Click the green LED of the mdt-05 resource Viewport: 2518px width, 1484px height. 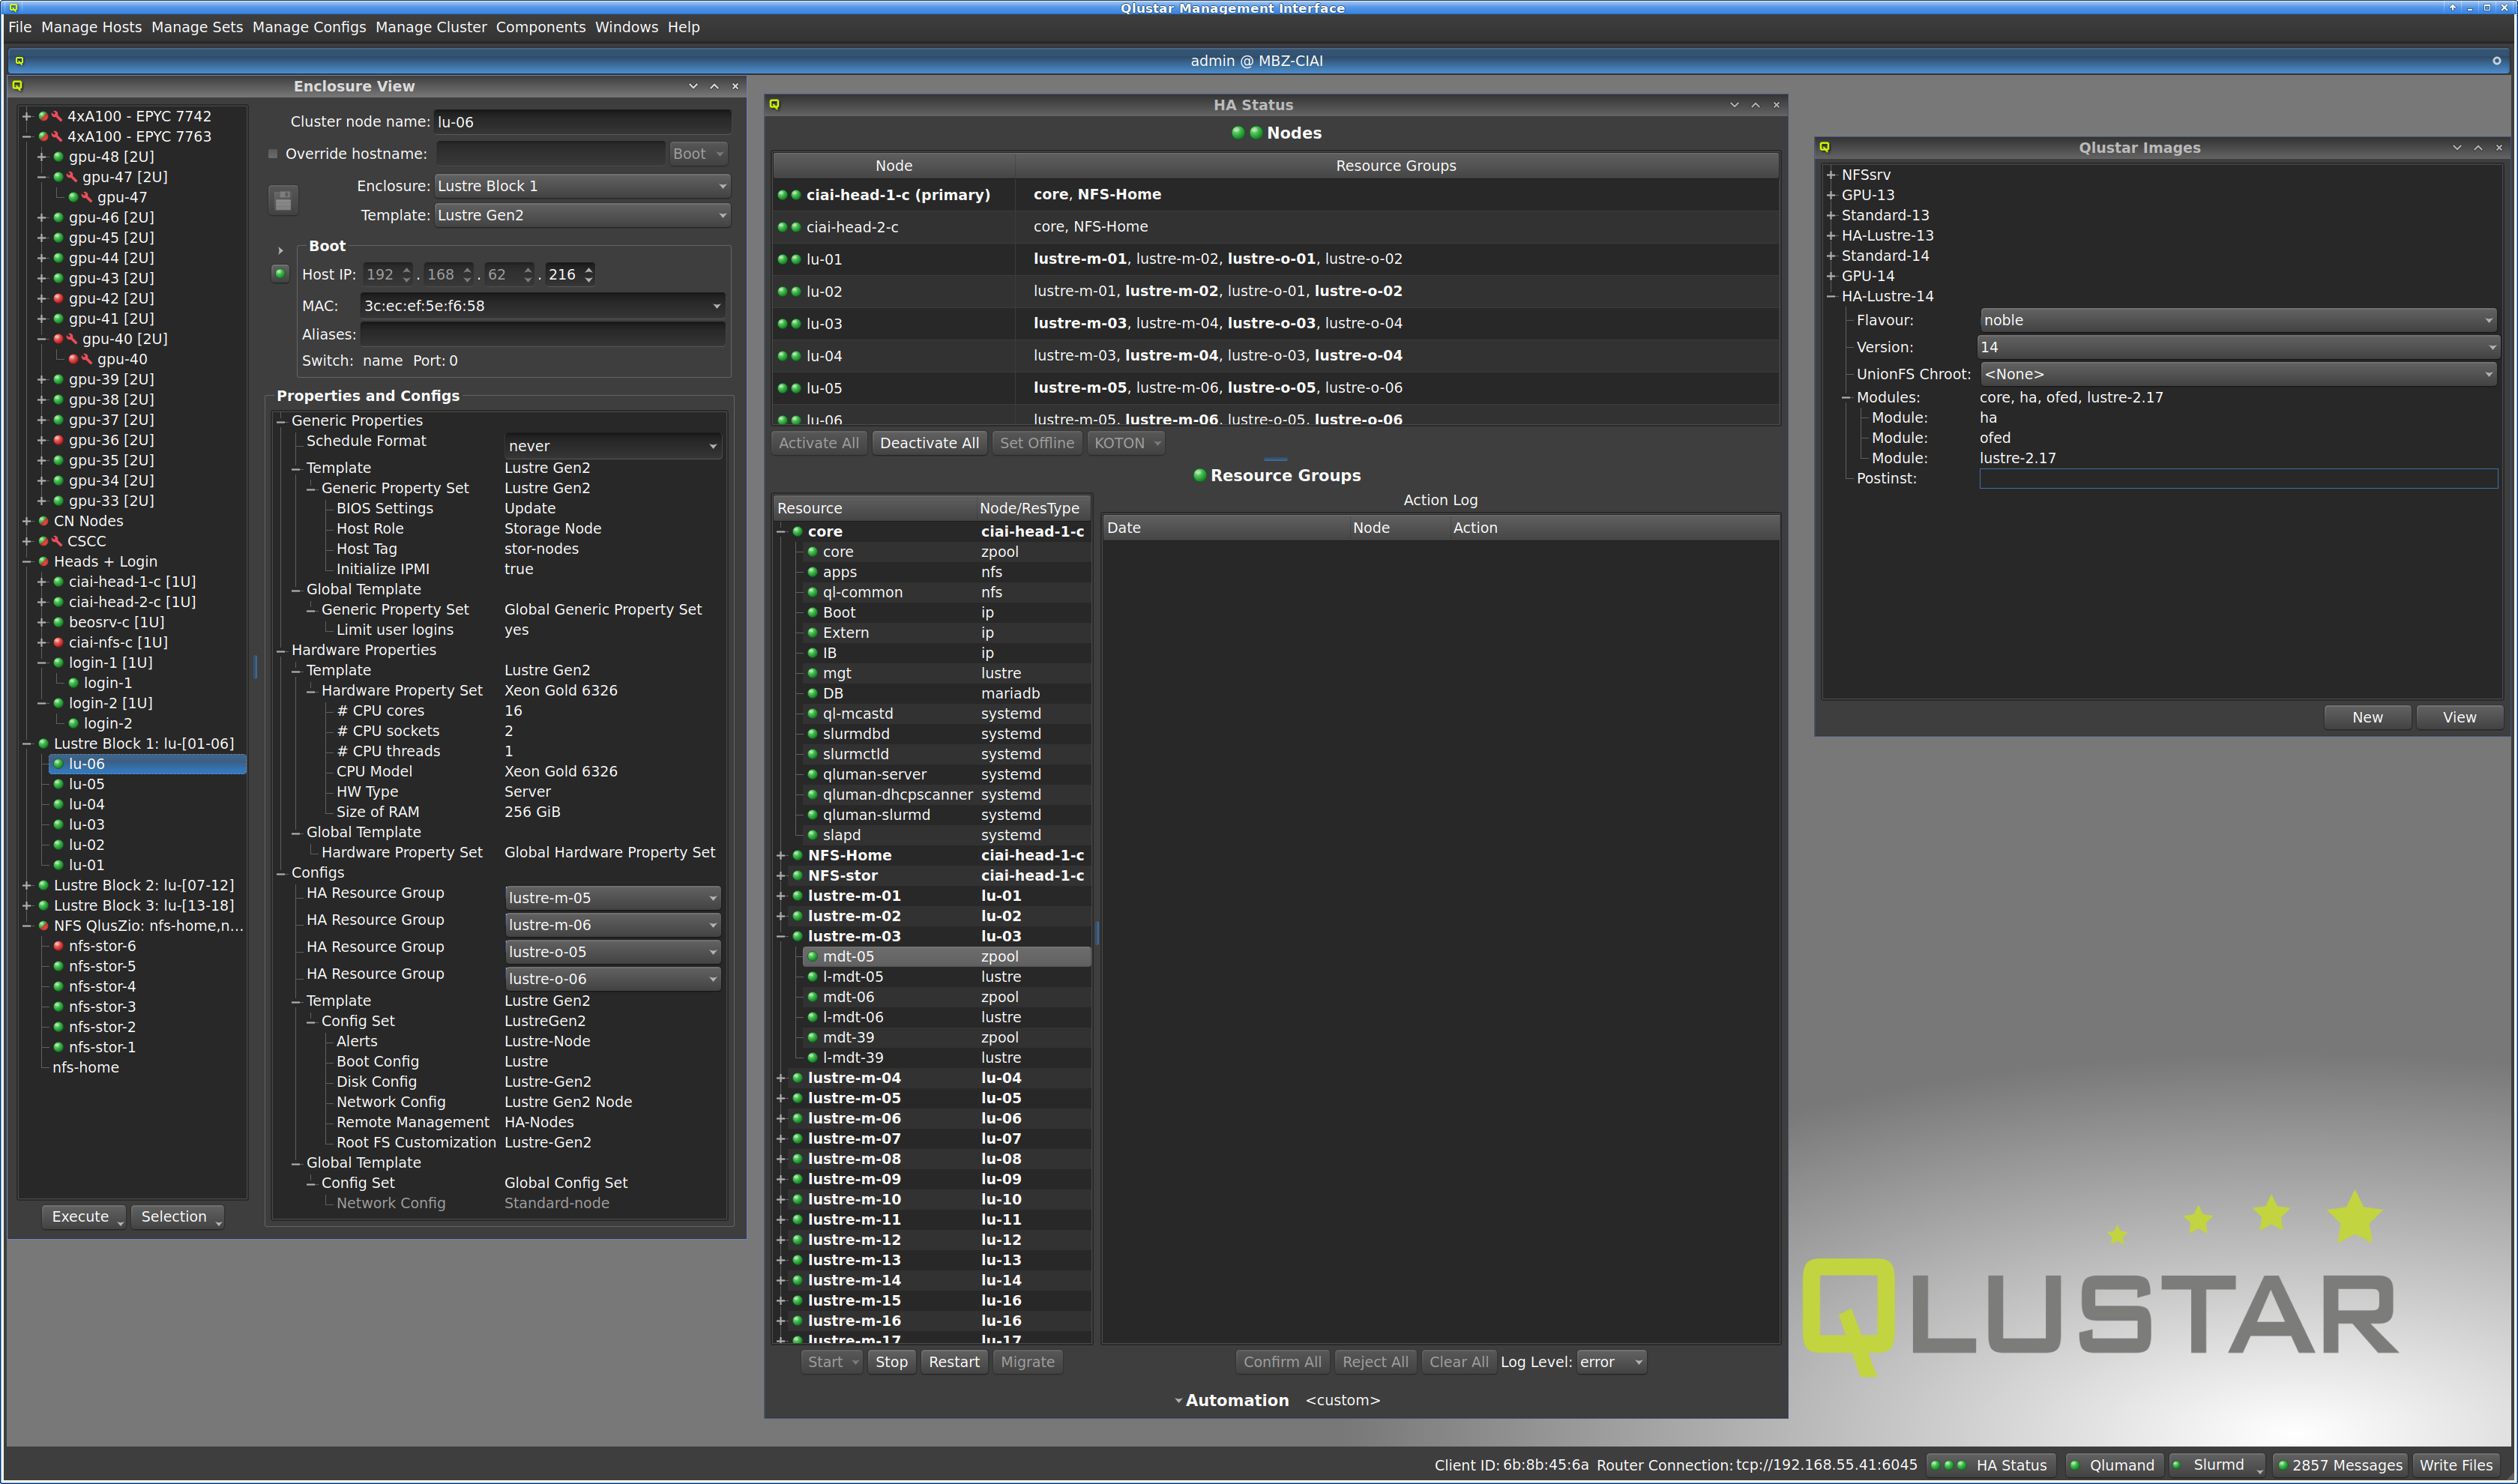click(x=812, y=956)
